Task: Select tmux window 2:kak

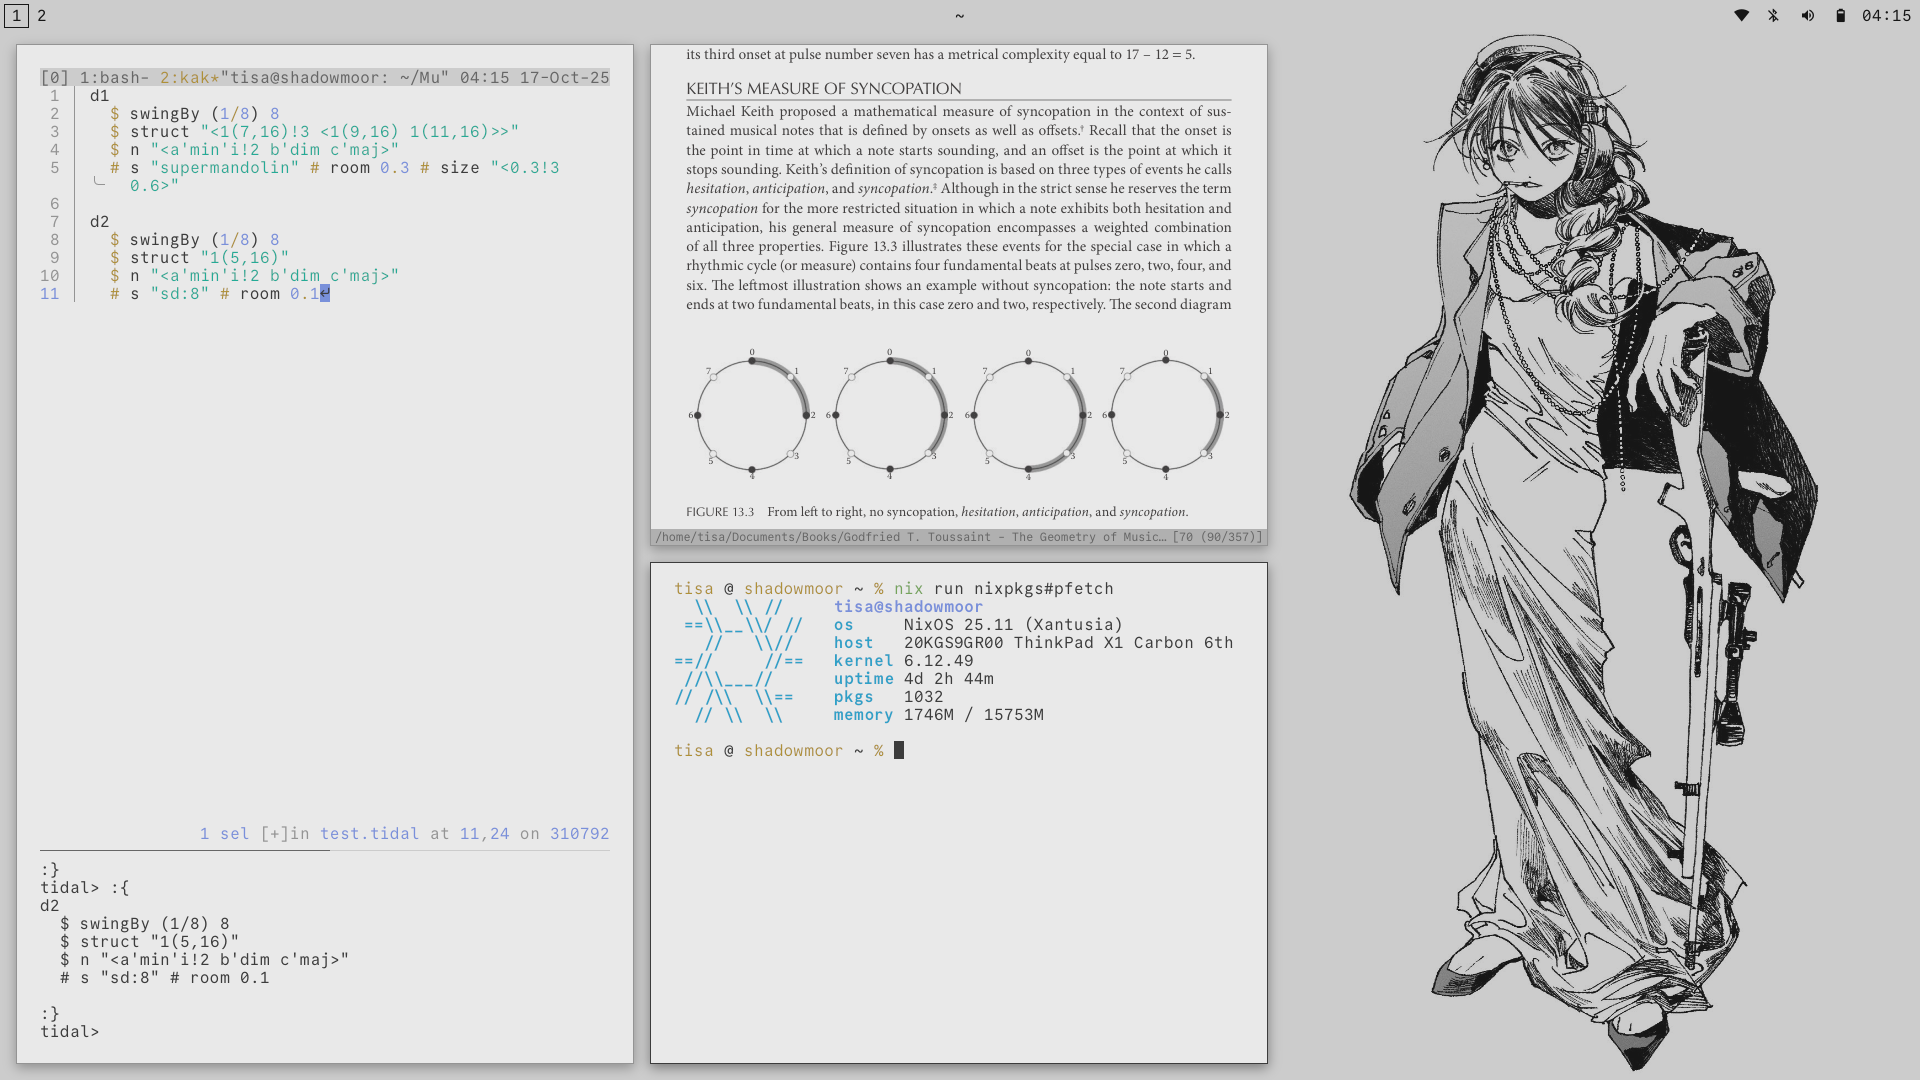Action: 188,77
